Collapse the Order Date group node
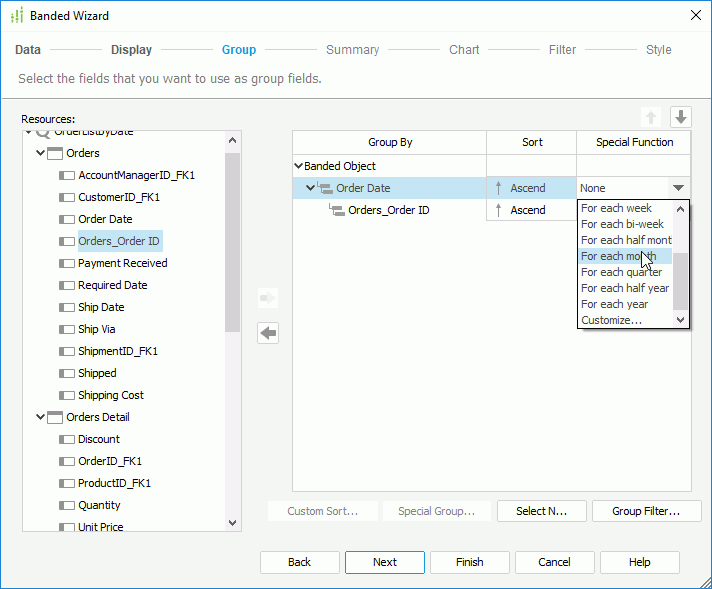 [310, 188]
